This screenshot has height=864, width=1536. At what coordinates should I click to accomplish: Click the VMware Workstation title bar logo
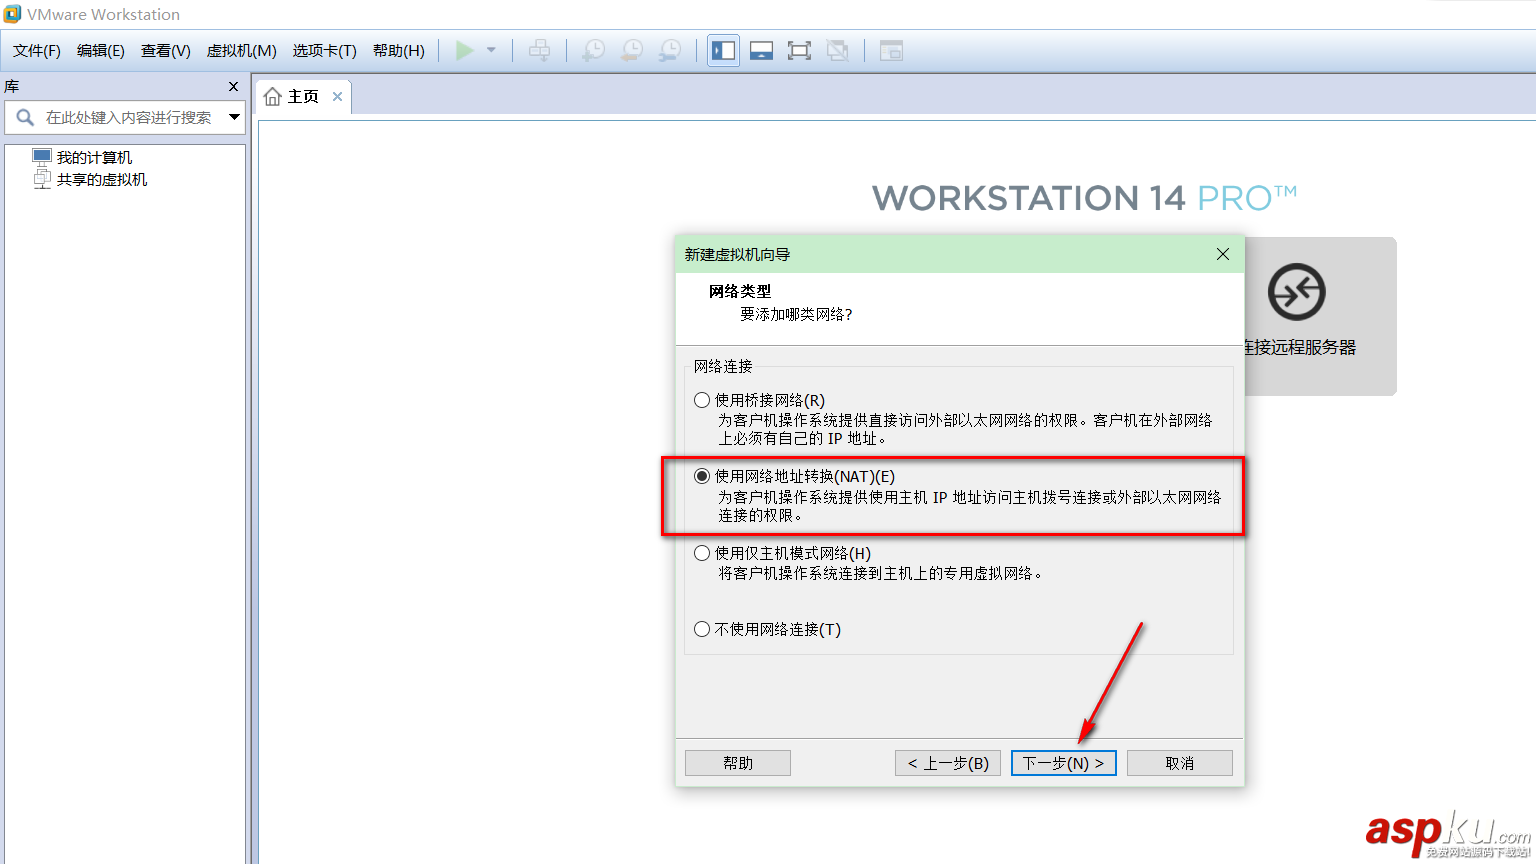[12, 14]
